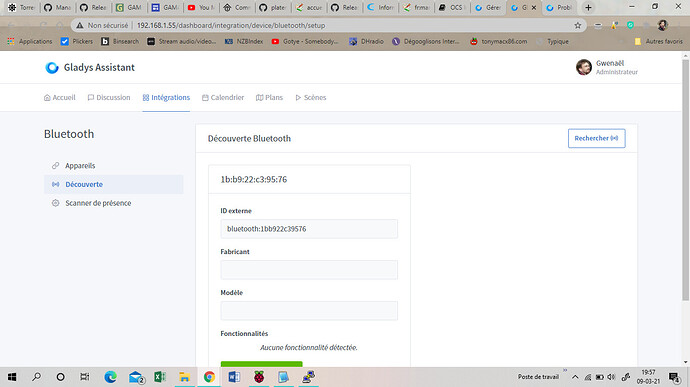Viewport: 690px width, 387px height.
Task: Open the Windows Start menu
Action: point(12,377)
